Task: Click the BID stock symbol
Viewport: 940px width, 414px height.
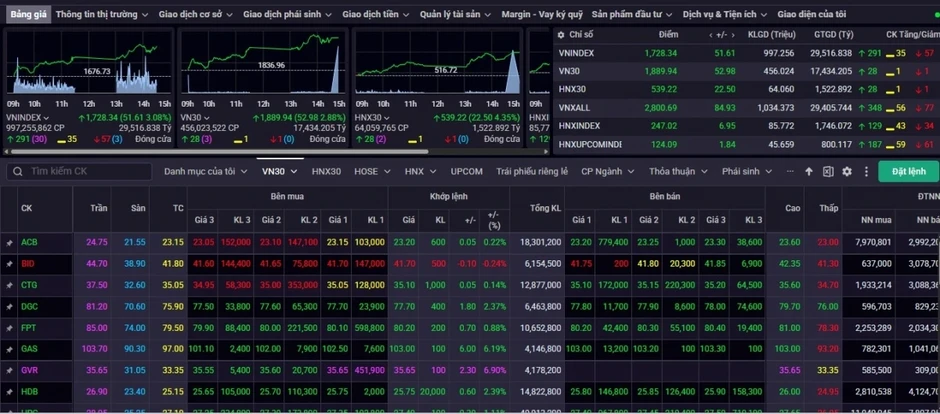Action: click(28, 264)
